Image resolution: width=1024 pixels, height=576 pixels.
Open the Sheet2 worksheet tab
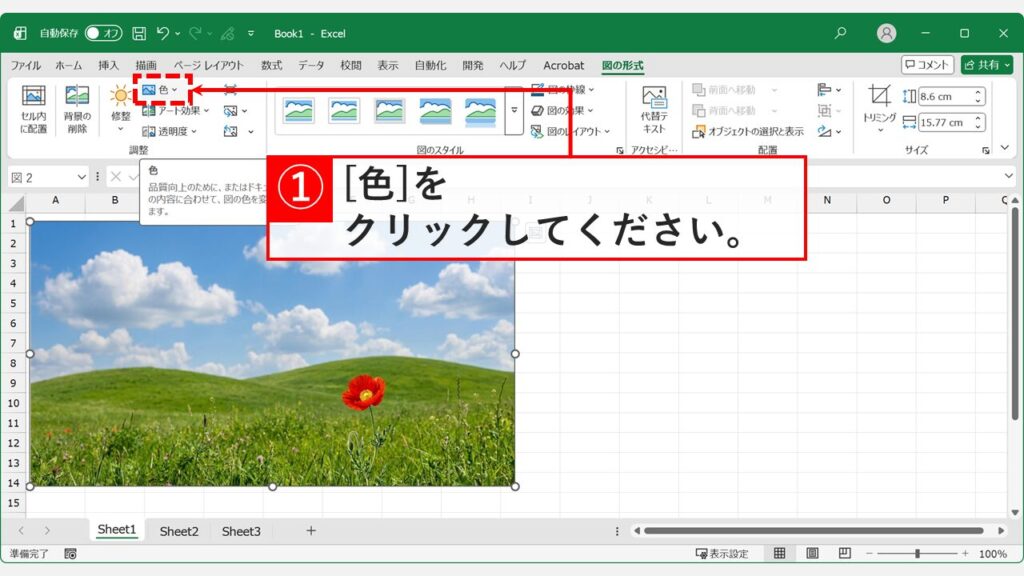(179, 532)
